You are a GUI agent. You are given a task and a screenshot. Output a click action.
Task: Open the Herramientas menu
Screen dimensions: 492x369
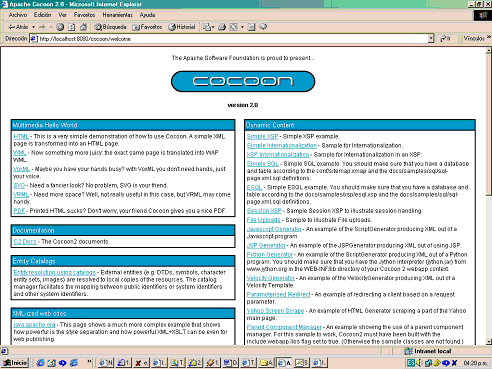[117, 15]
